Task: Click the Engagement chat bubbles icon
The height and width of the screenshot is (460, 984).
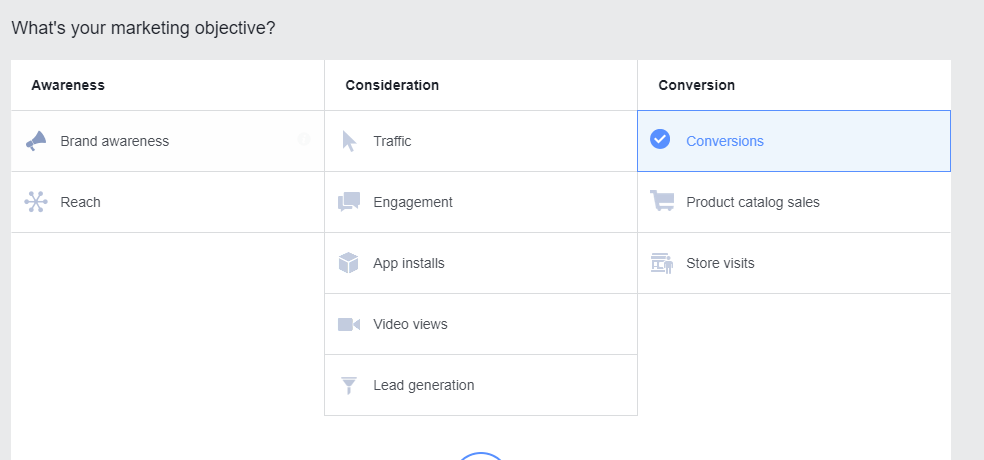Action: pos(349,202)
